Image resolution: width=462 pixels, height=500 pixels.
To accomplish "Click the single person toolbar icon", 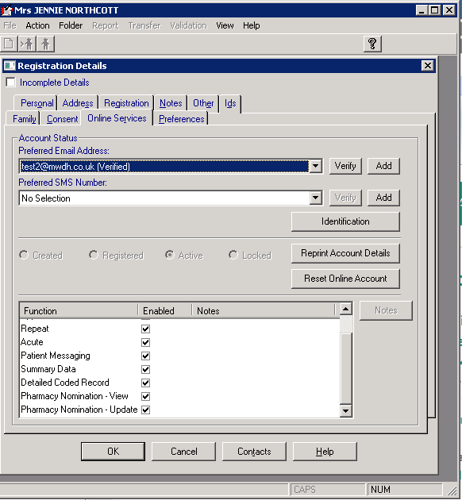I will pos(46,44).
